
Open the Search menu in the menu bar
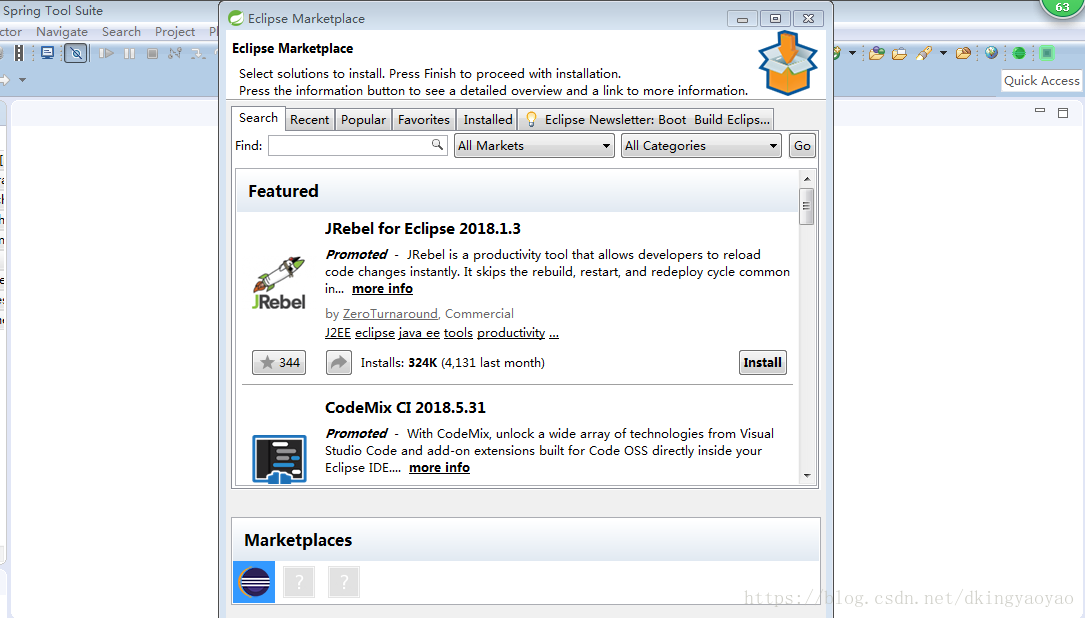point(121,32)
